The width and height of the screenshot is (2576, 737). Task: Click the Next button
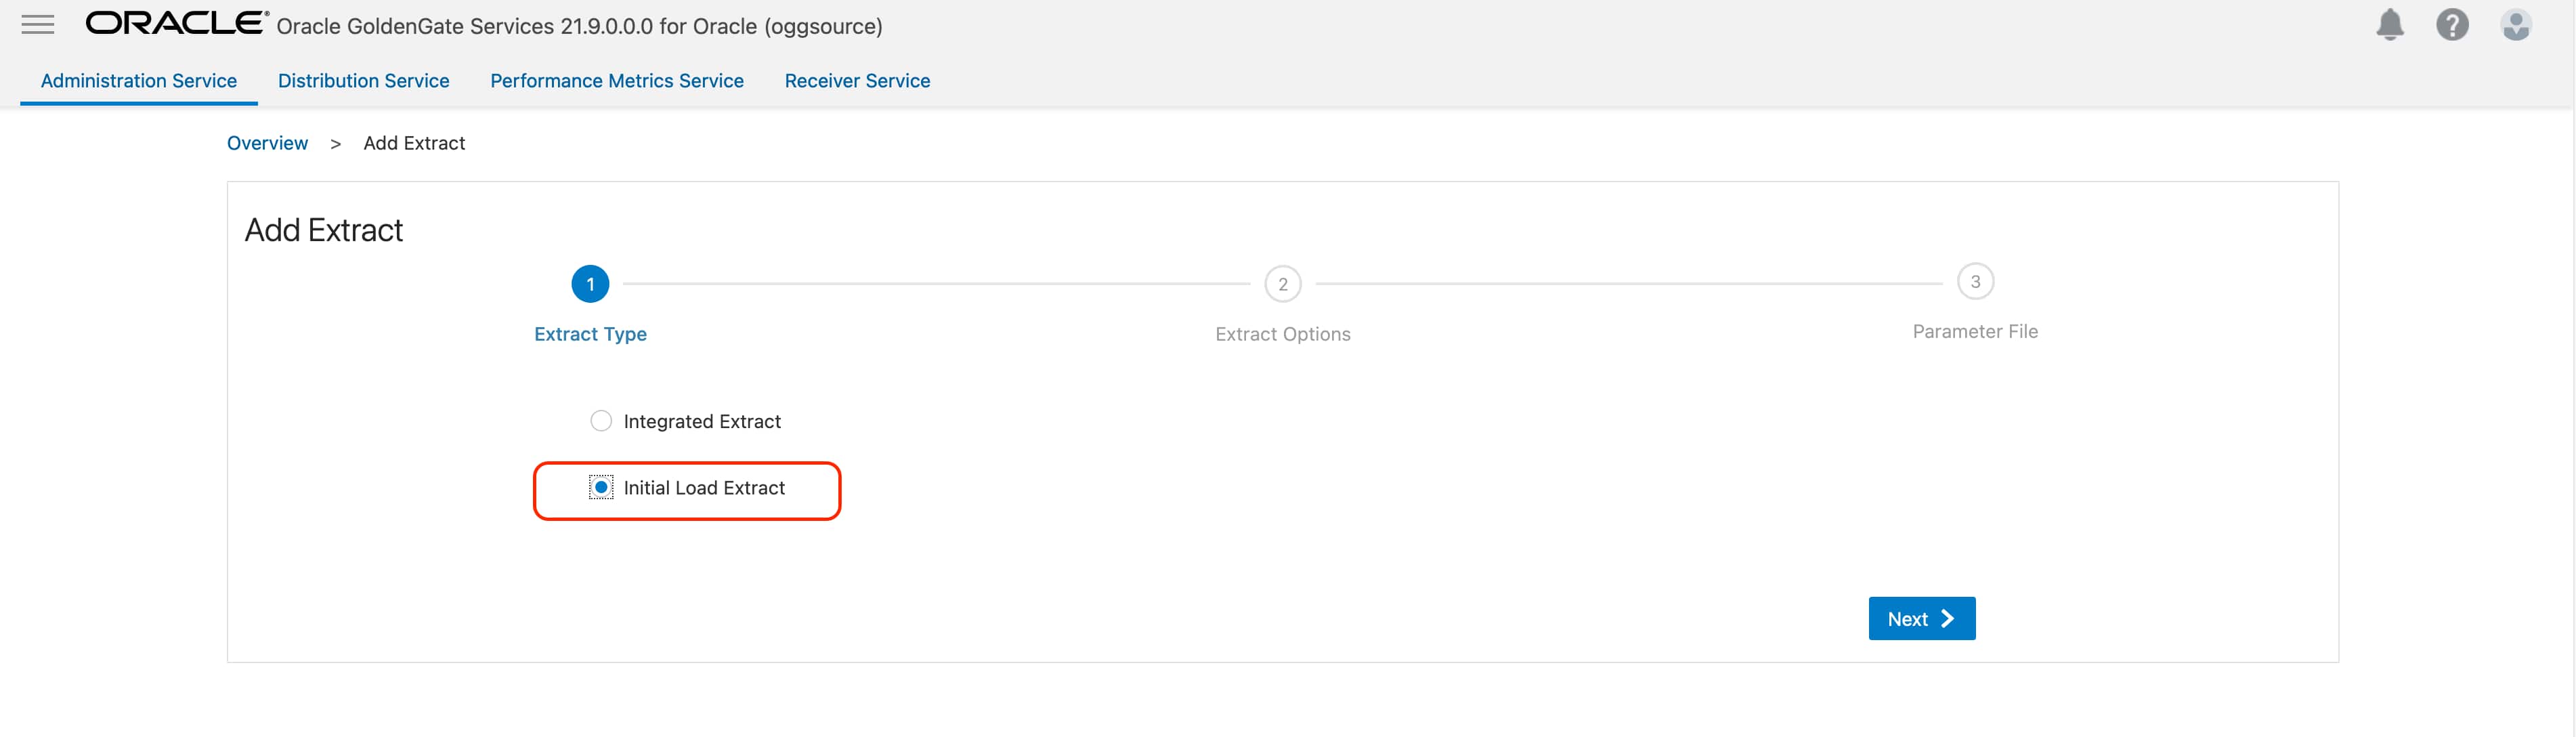[x=1921, y=619]
